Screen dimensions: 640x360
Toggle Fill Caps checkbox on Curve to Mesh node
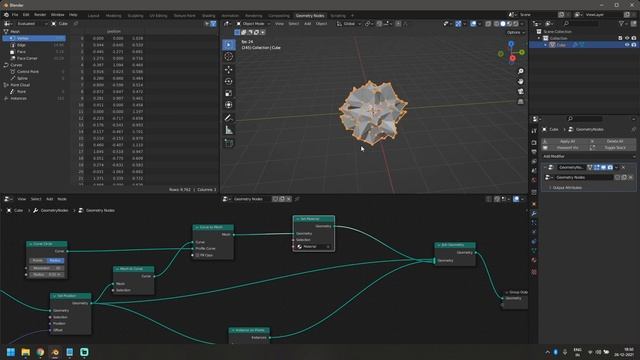click(x=198, y=255)
